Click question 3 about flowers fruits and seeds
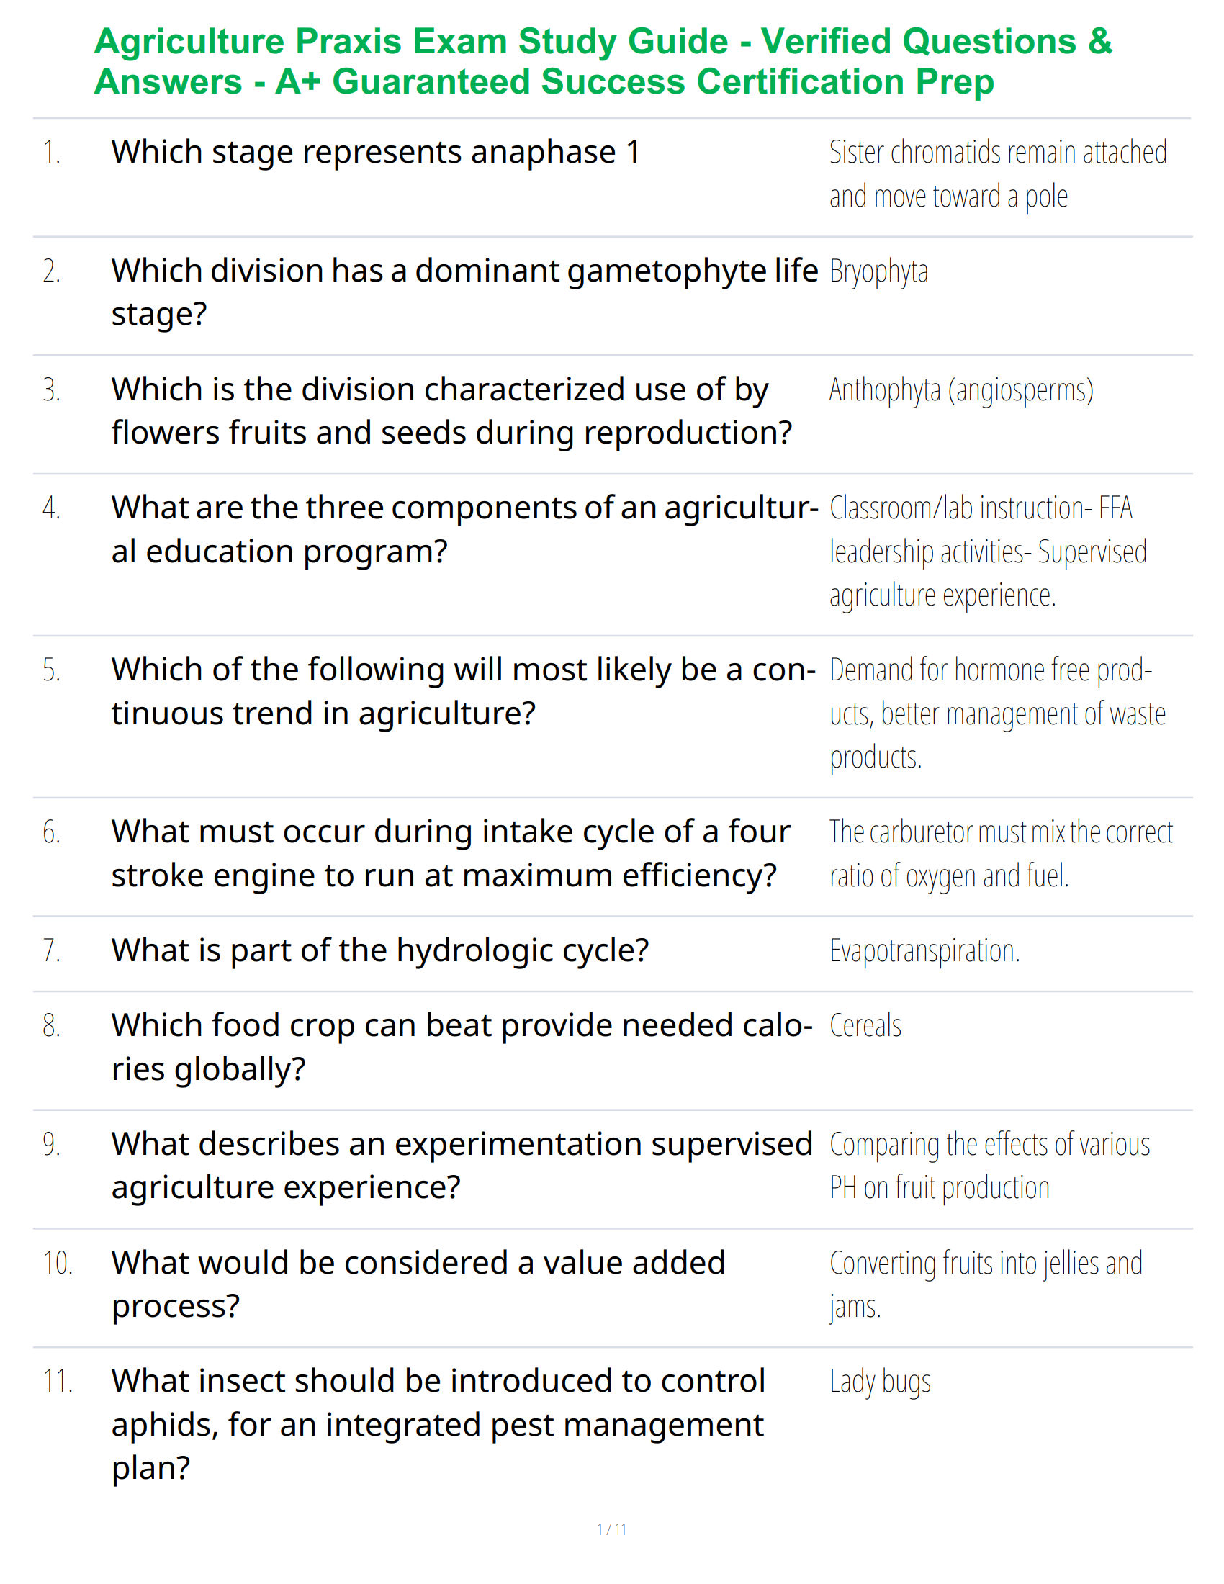 [451, 411]
